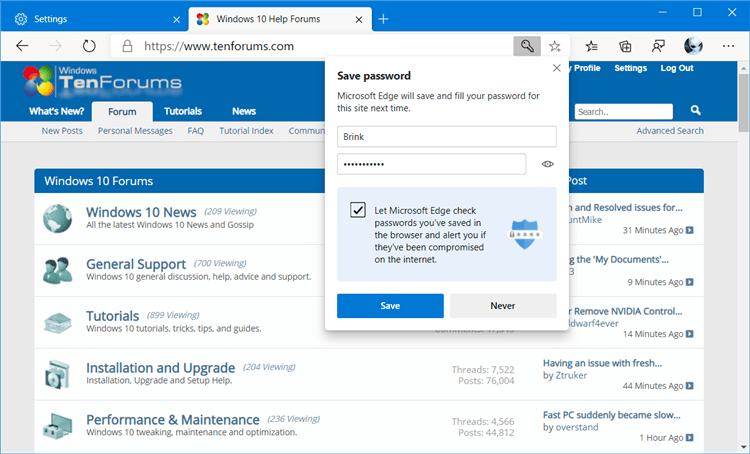The height and width of the screenshot is (454, 750).
Task: Go to last post from 9 Minutes Ago
Action: tap(690, 282)
